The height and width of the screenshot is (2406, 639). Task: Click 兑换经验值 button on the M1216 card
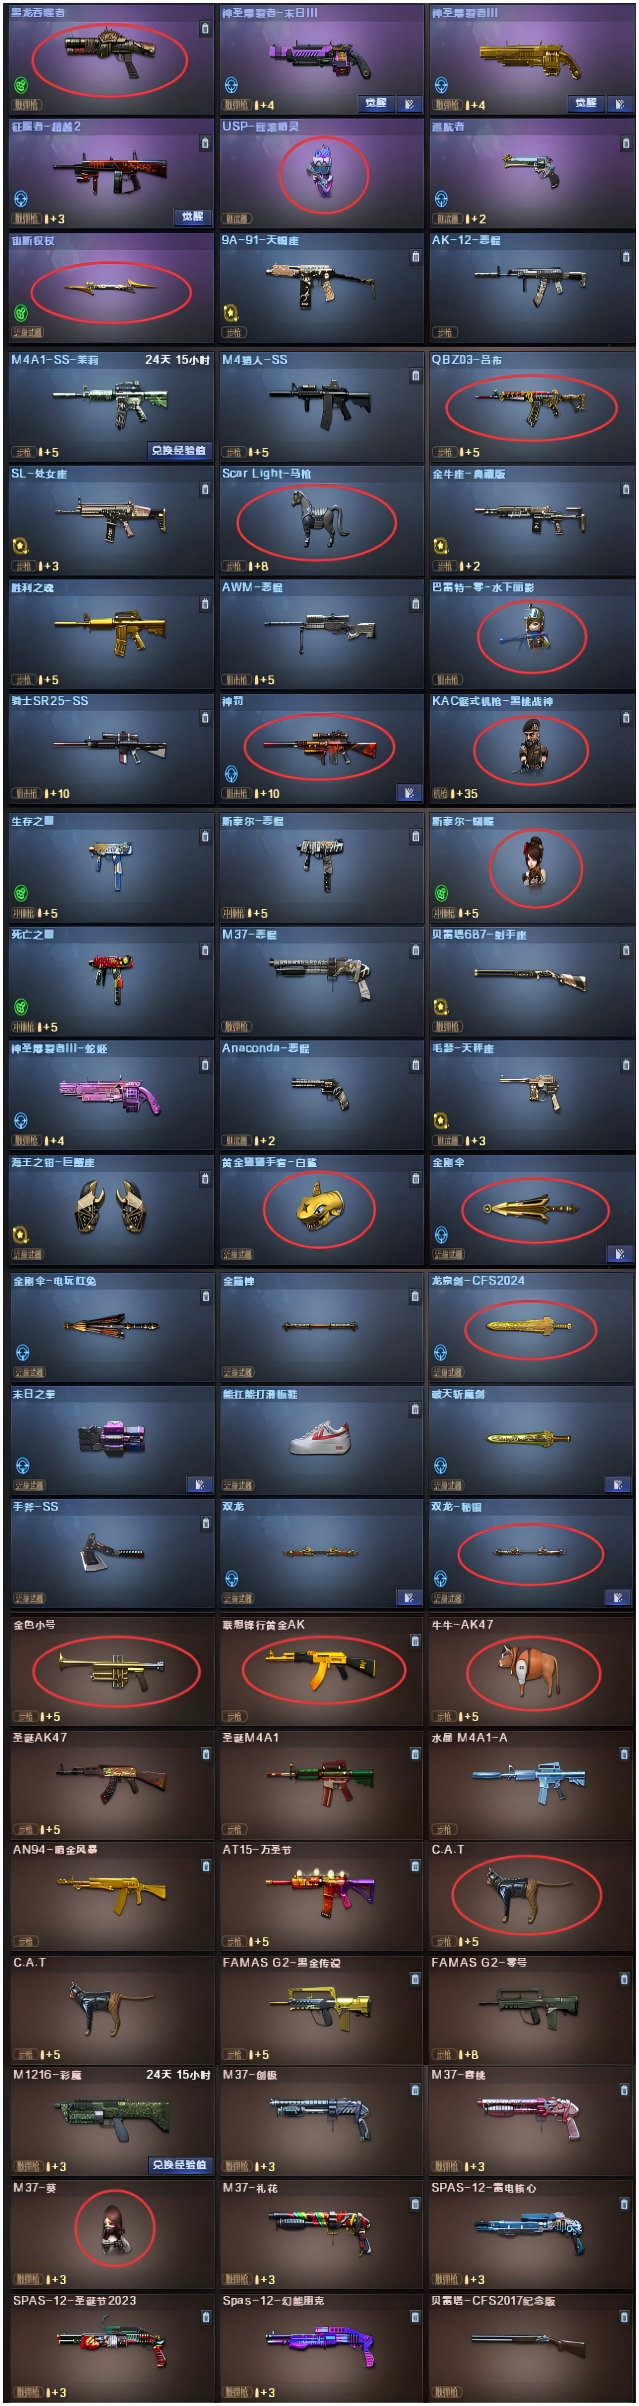pos(178,2164)
